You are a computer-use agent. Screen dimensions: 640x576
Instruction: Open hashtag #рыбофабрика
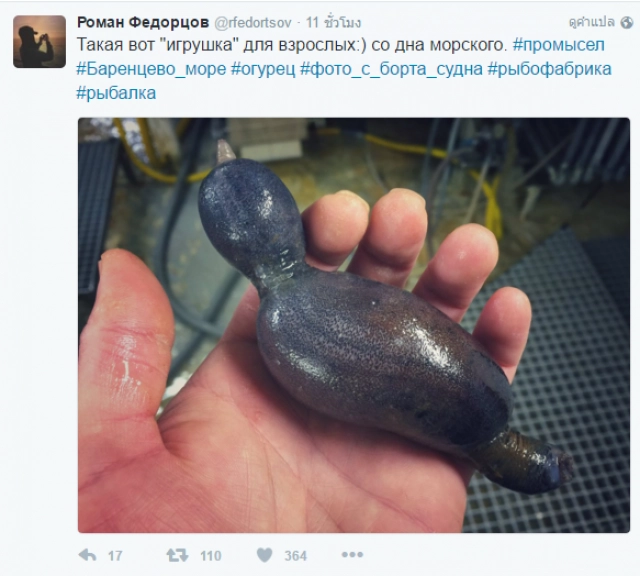point(550,69)
